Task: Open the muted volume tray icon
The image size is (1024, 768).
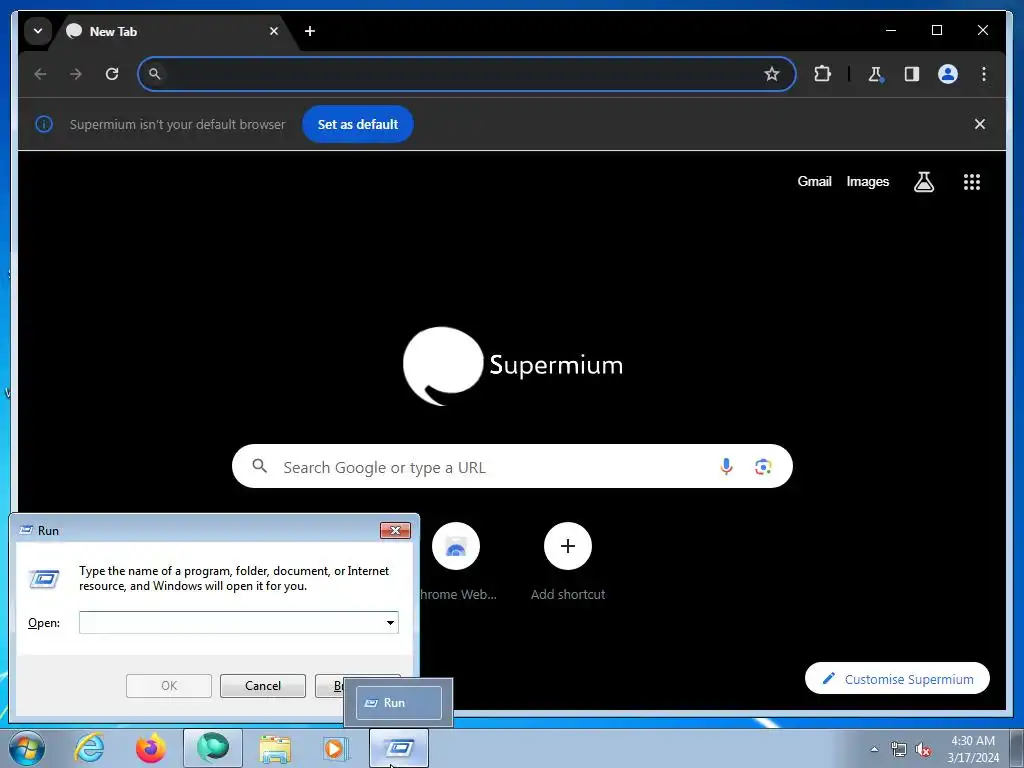Action: [x=923, y=749]
